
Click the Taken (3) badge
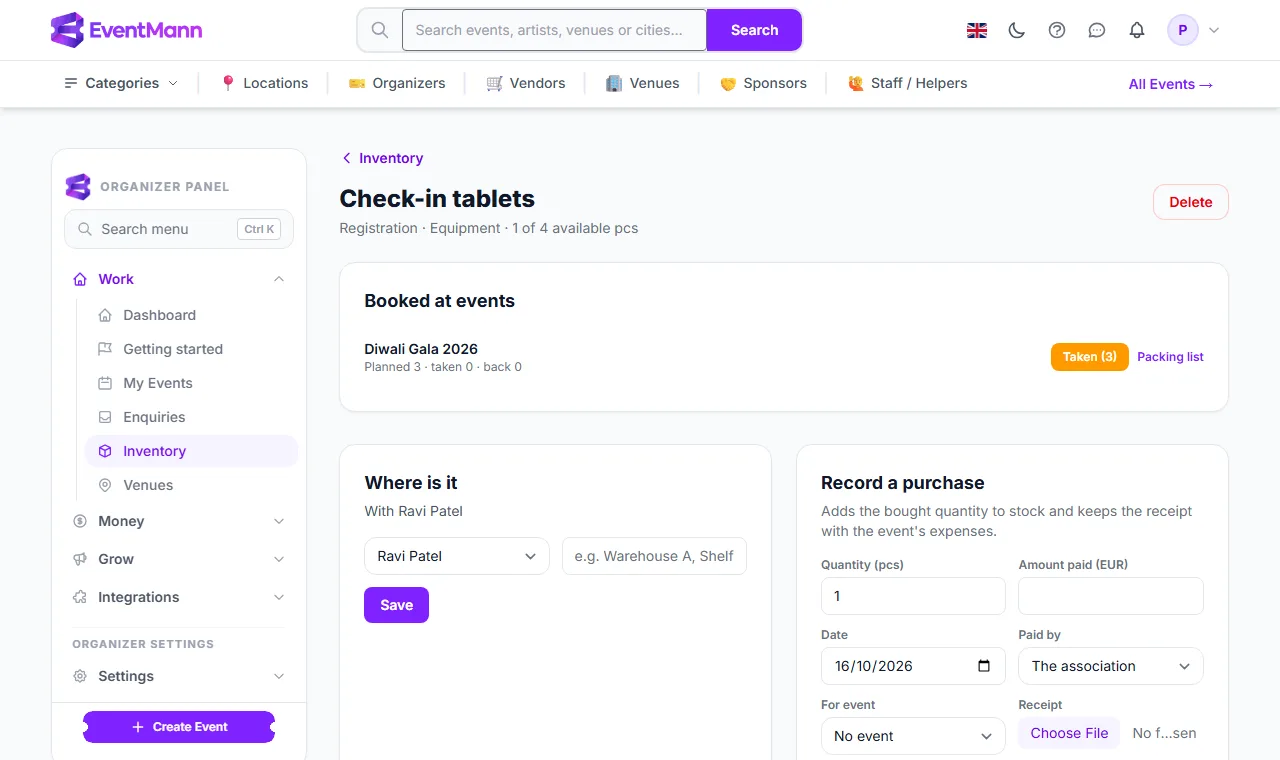coord(1090,357)
